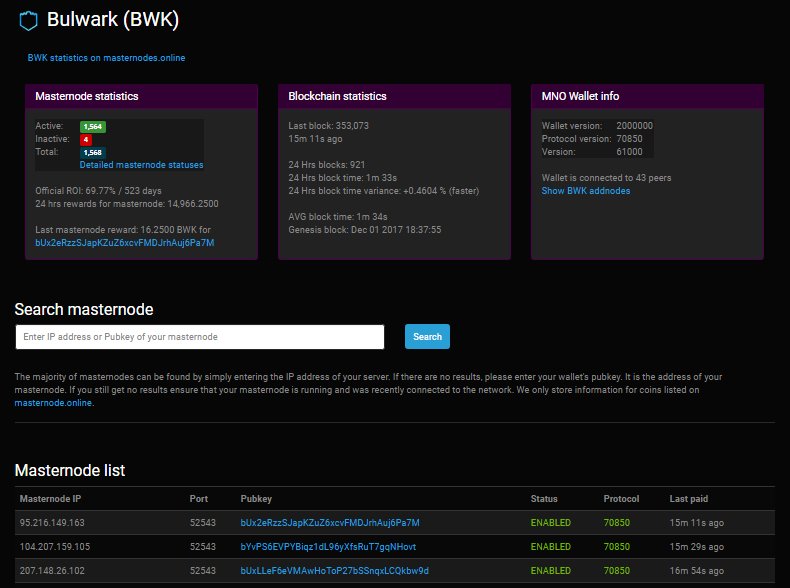The image size is (790, 588).
Task: Click the green Active count badge 1,564
Action: pyautogui.click(x=93, y=126)
